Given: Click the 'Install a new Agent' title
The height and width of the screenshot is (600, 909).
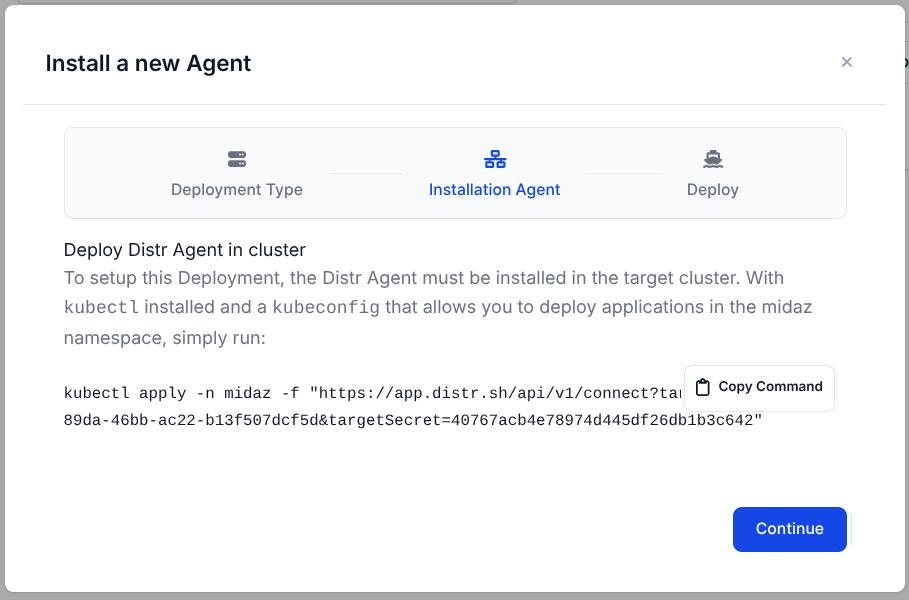Looking at the screenshot, I should coord(148,64).
